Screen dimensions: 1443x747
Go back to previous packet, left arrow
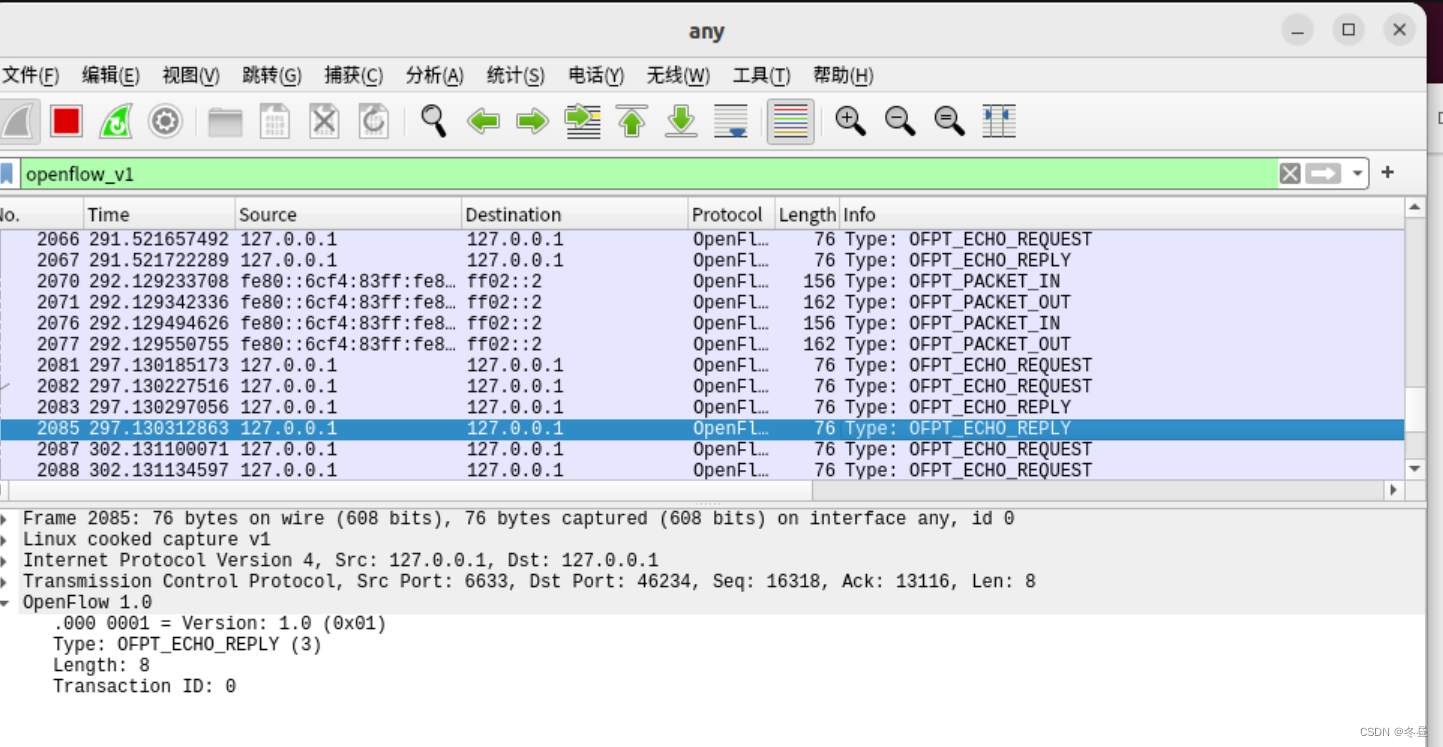[x=483, y=122]
